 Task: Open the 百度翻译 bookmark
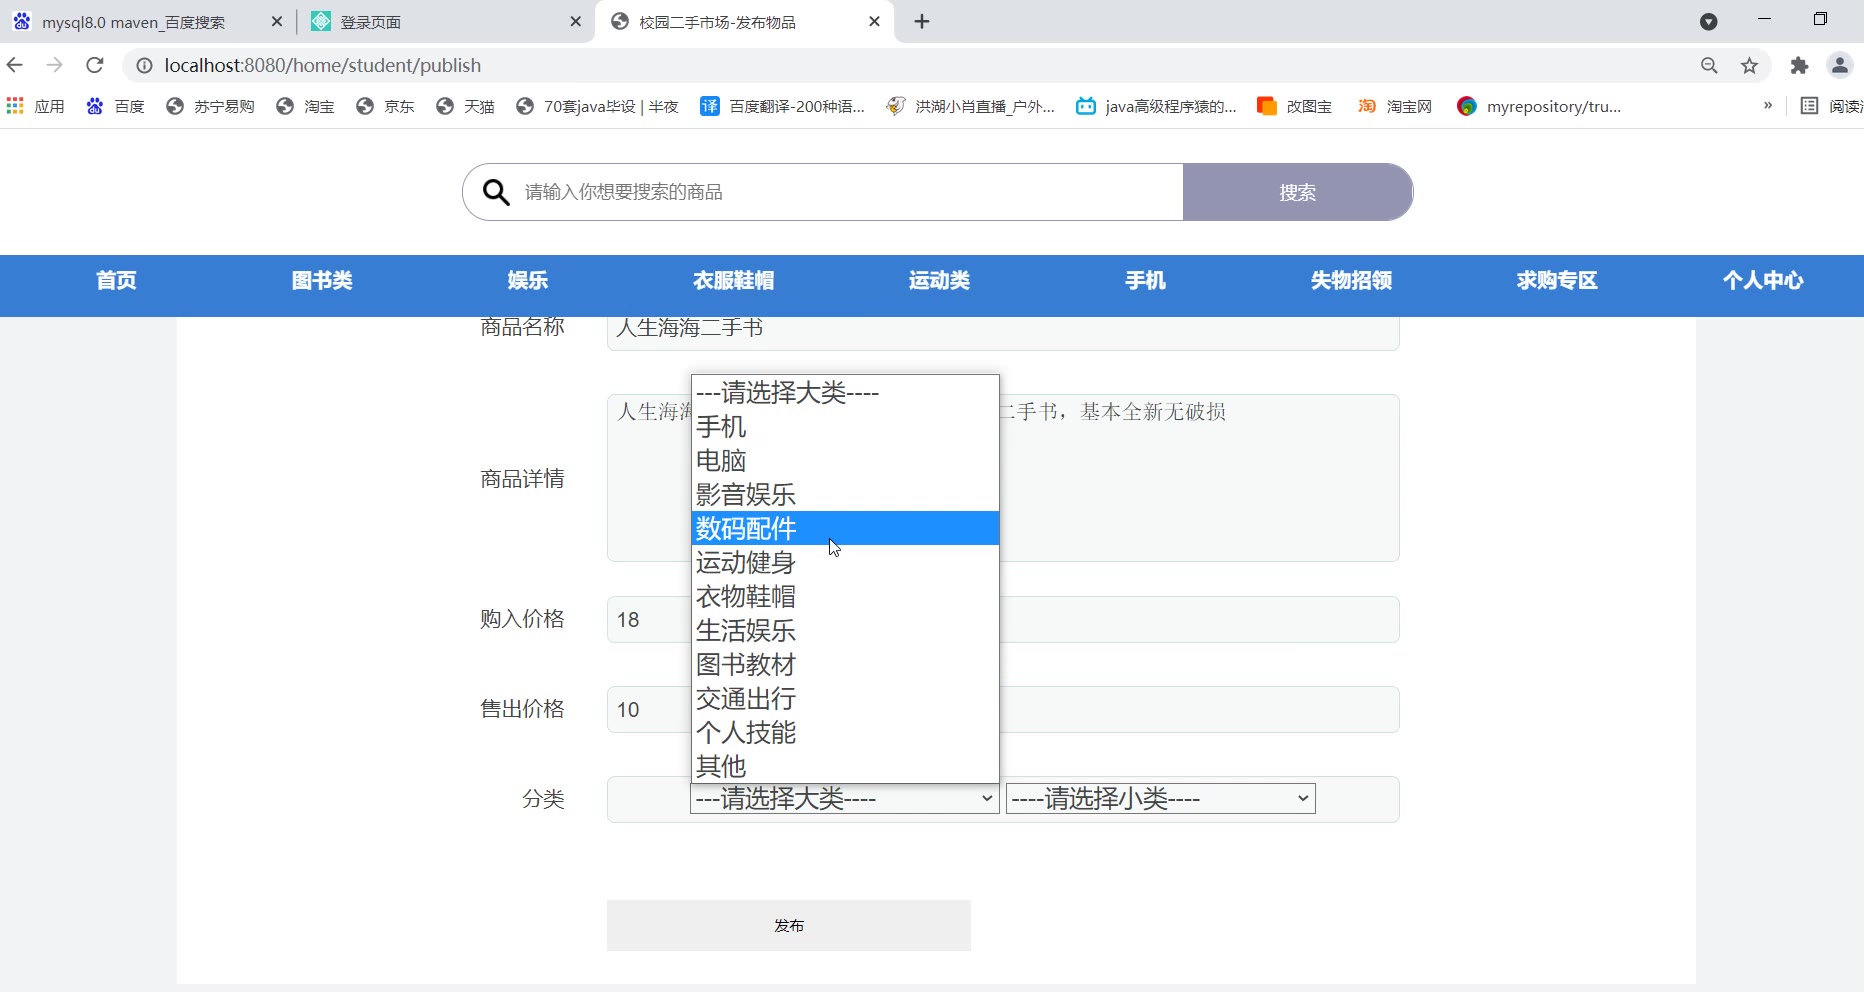782,106
